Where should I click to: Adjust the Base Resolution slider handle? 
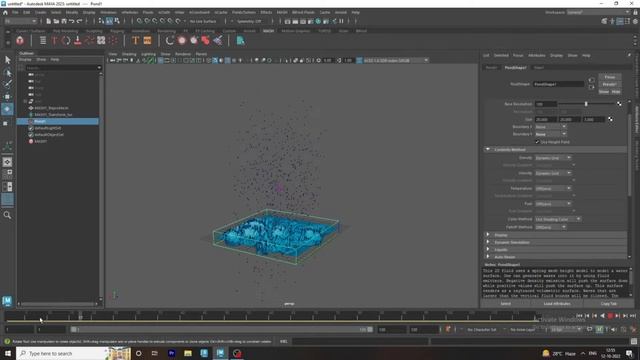[586, 104]
